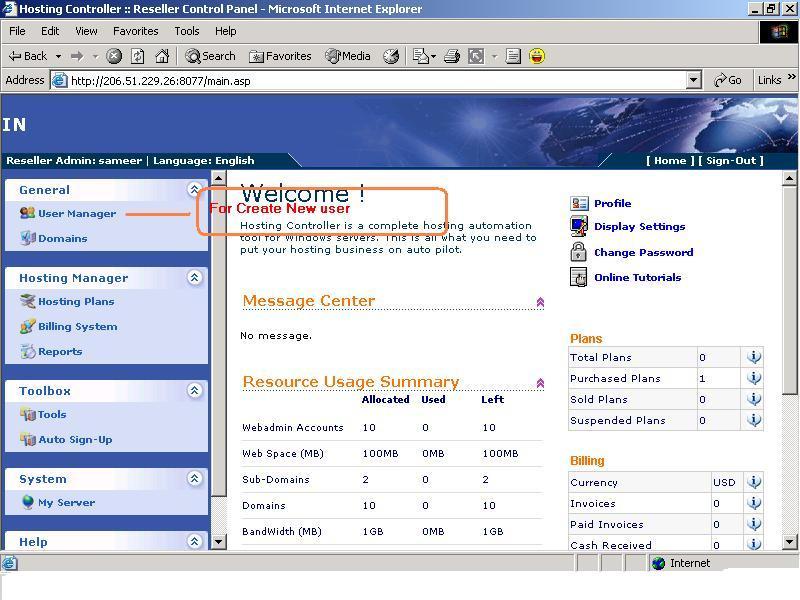Open the Edit menu

(x=50, y=31)
